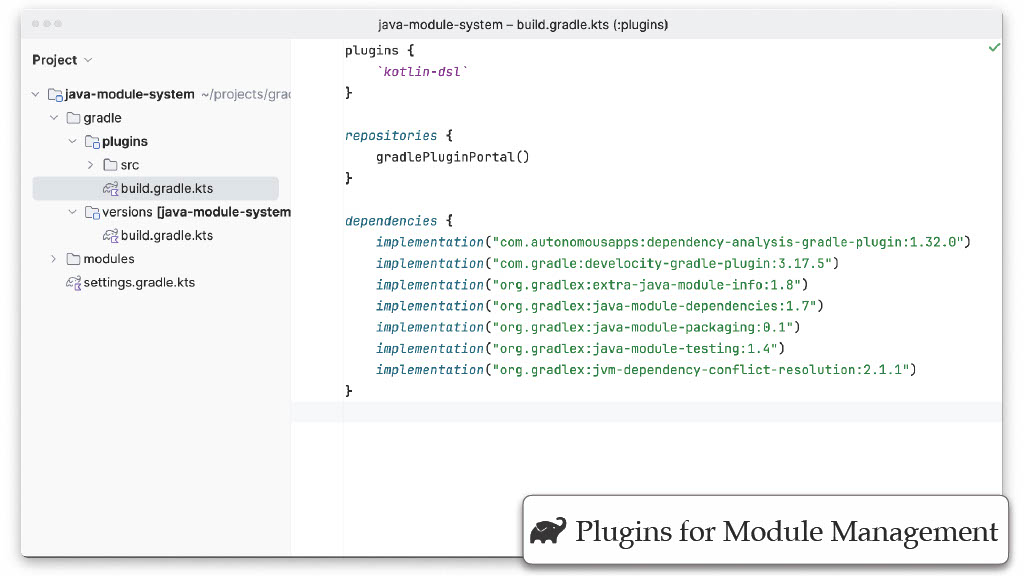Click the develocity-gradle-plugin:3.17.5 line
The width and height of the screenshot is (1024, 576).
(607, 264)
